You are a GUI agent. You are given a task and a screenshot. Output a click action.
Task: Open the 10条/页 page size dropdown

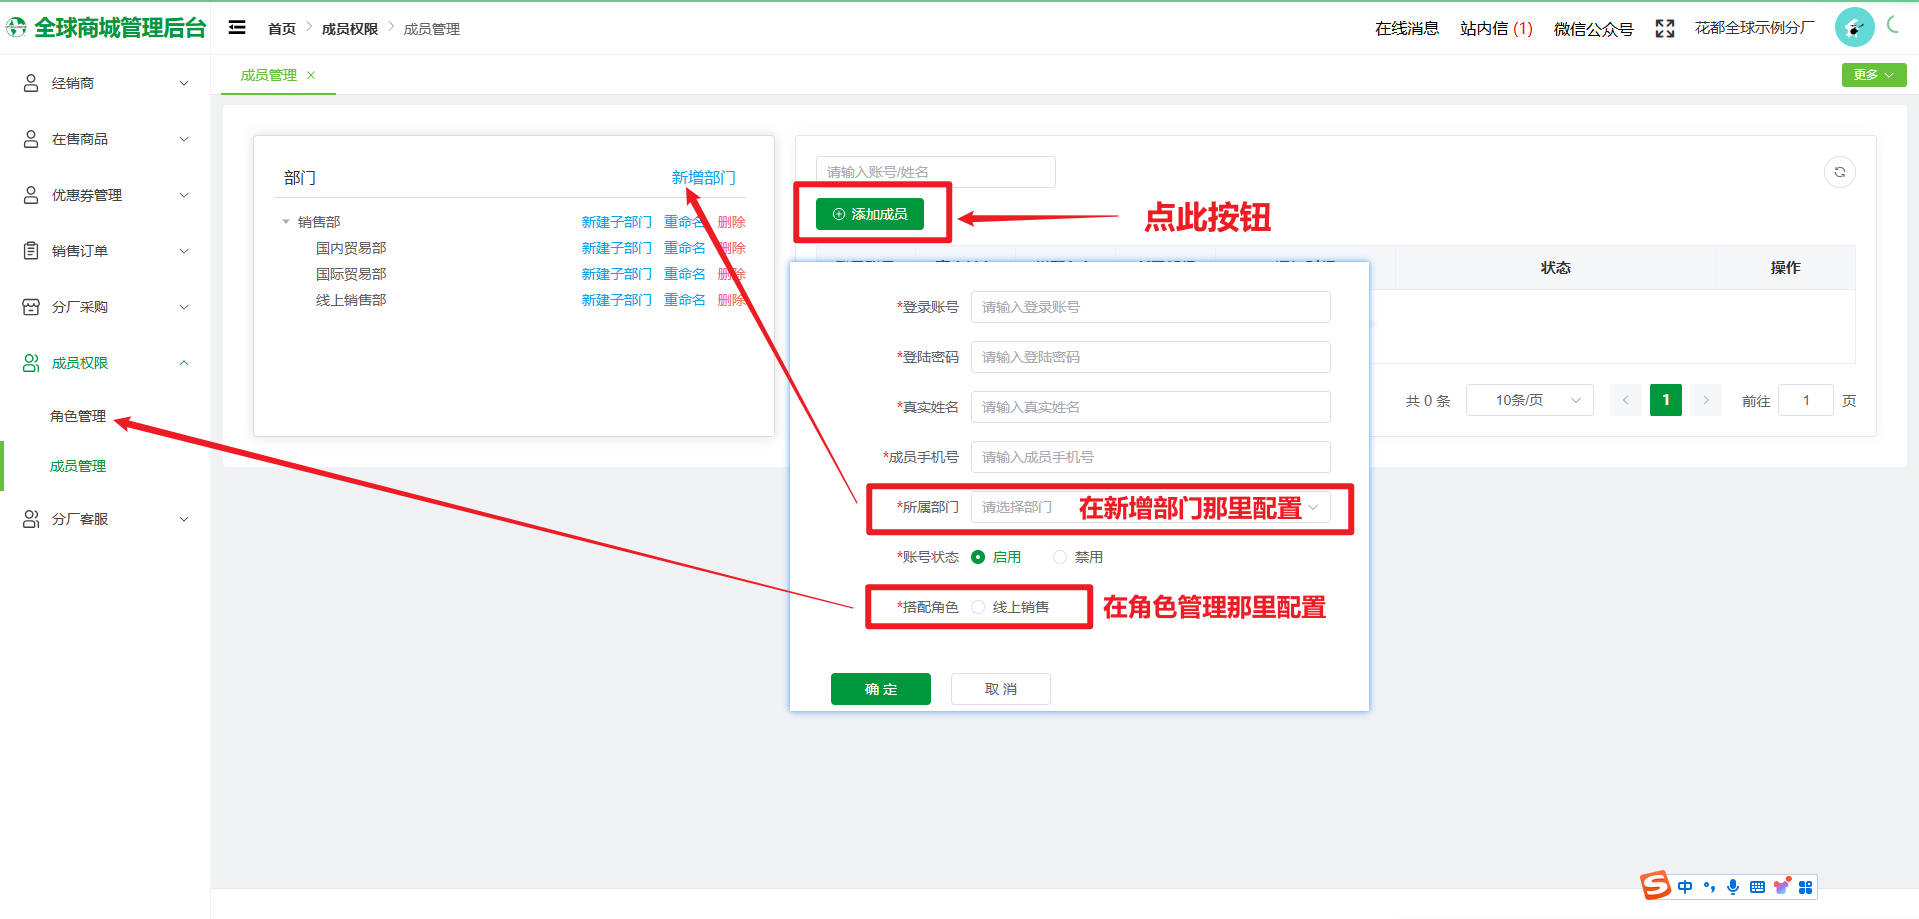(x=1529, y=400)
